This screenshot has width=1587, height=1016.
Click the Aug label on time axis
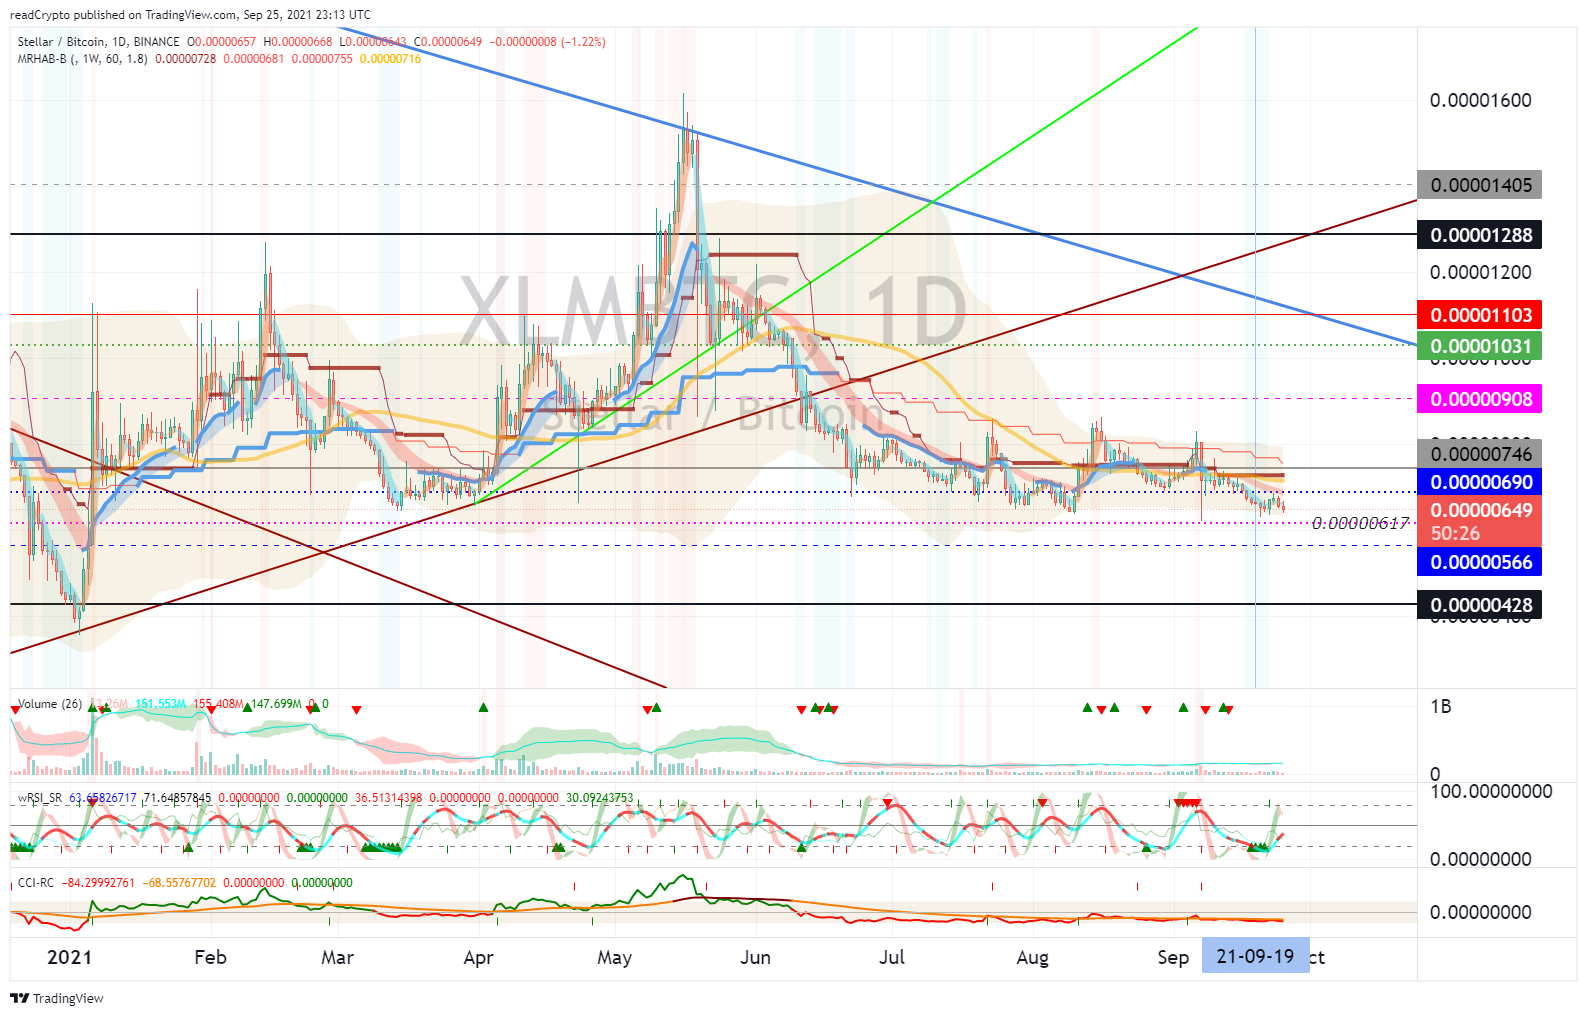coord(1033,957)
